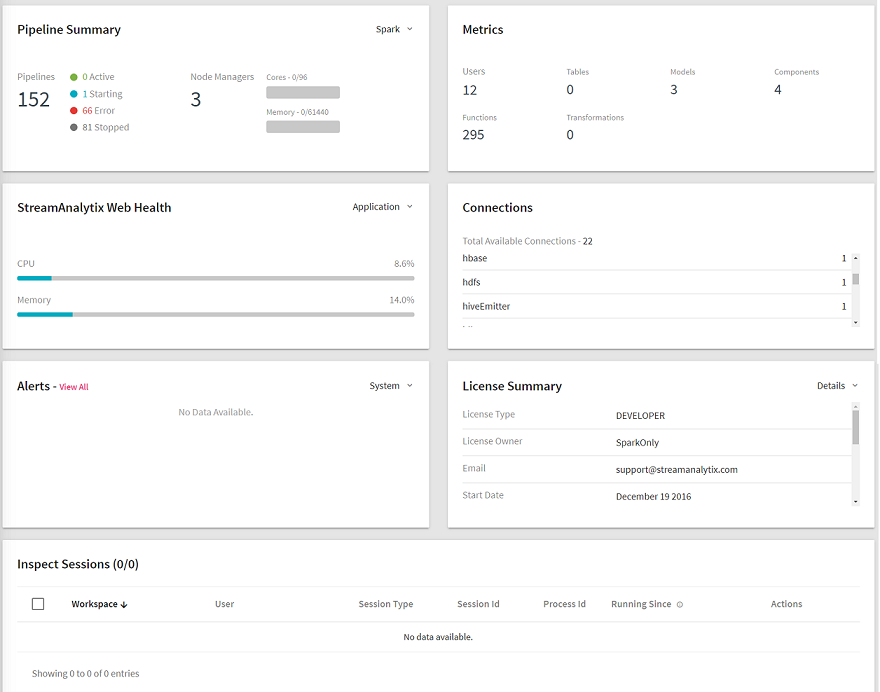
Task: Click the Connections list scrollbar thumb
Action: [x=855, y=279]
